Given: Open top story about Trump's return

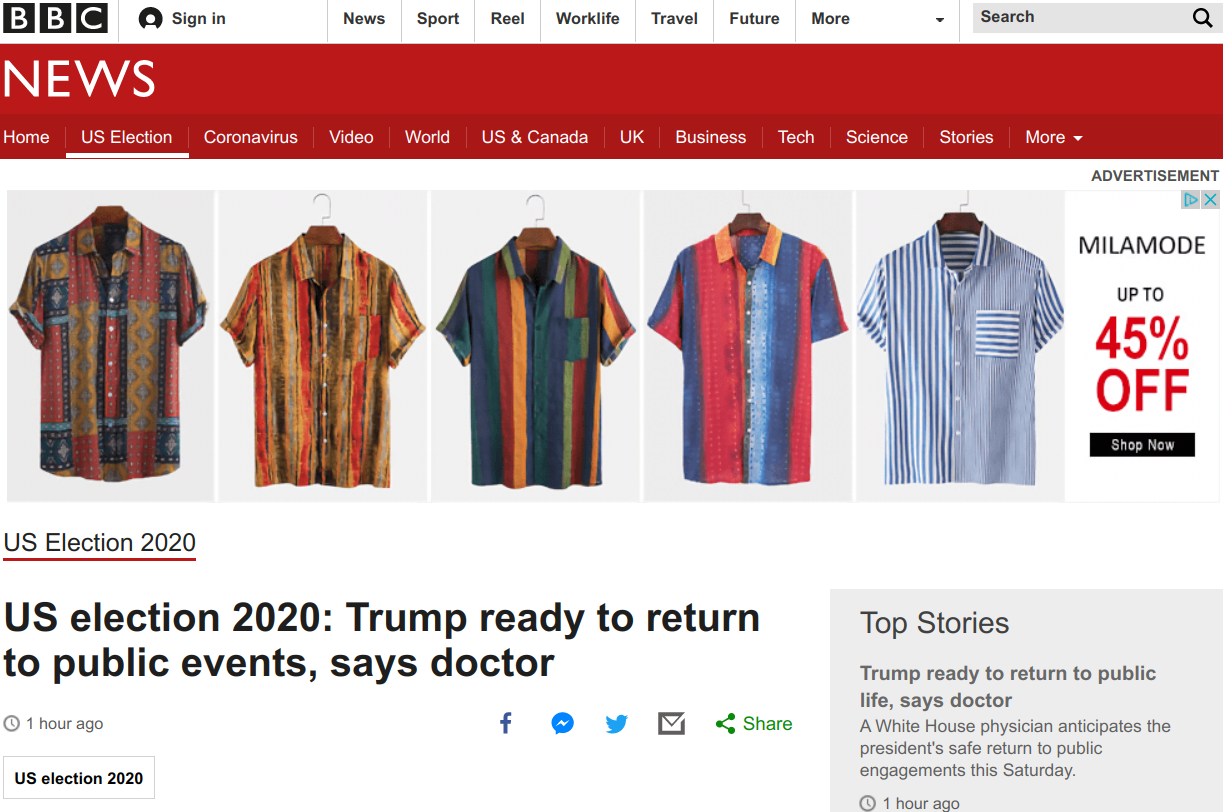Looking at the screenshot, I should 1007,686.
